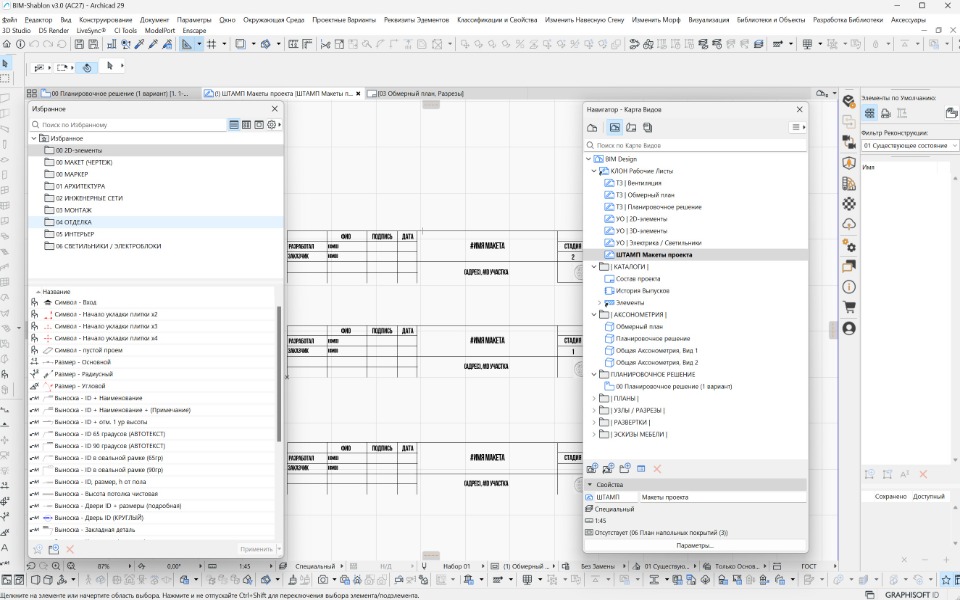960x600 pixels.
Task: Toggle the grid snap hash icon
Action: pyautogui.click(x=212, y=44)
